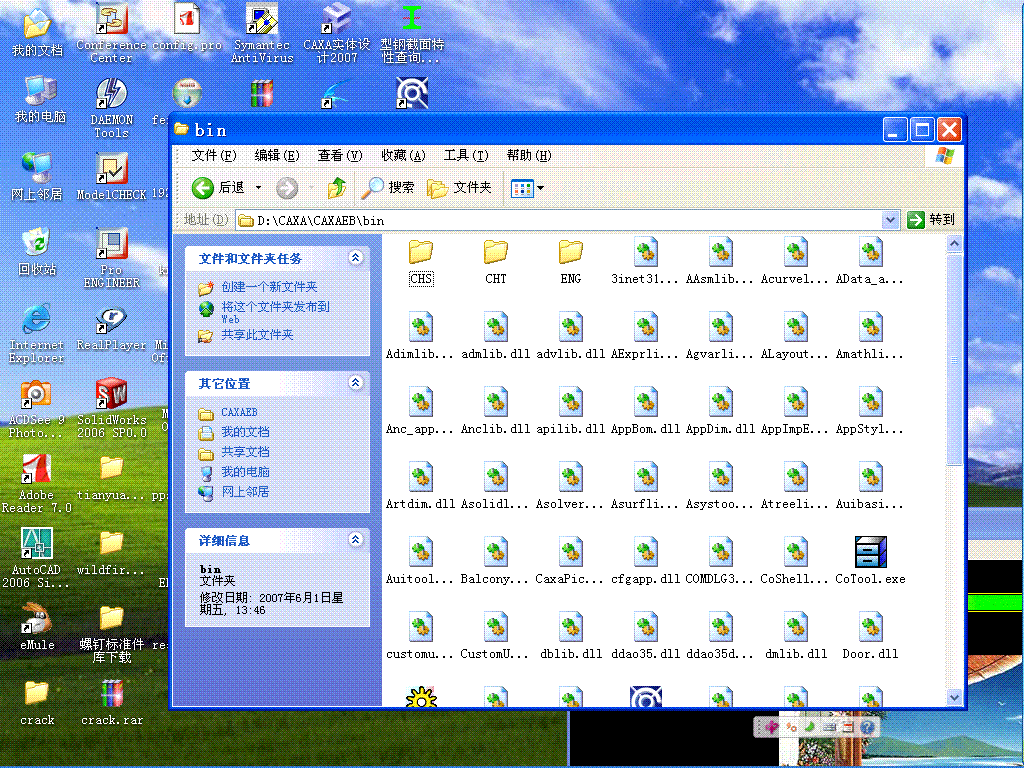Viewport: 1024px width, 768px height.
Task: Click the Up one level toolbar icon
Action: (336, 188)
